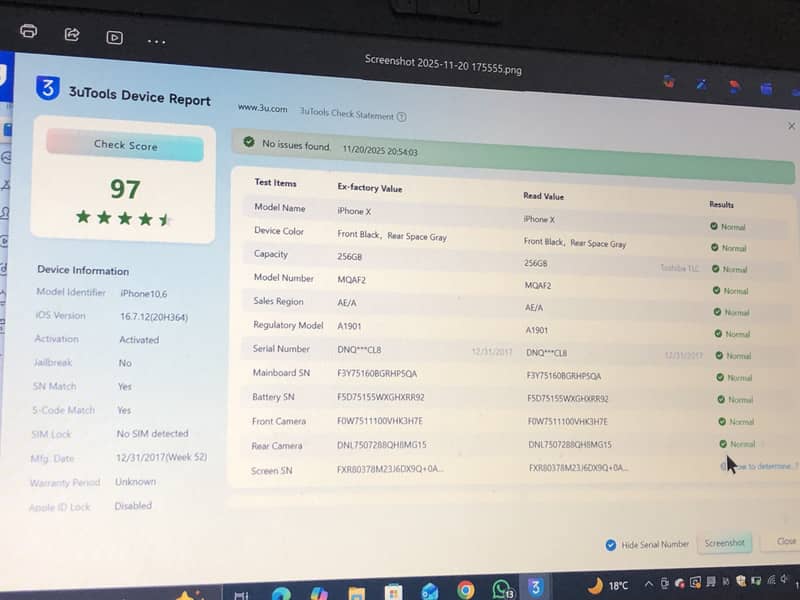Image resolution: width=800 pixels, height=600 pixels.
Task: Click the Activated status value
Action: 139,340
